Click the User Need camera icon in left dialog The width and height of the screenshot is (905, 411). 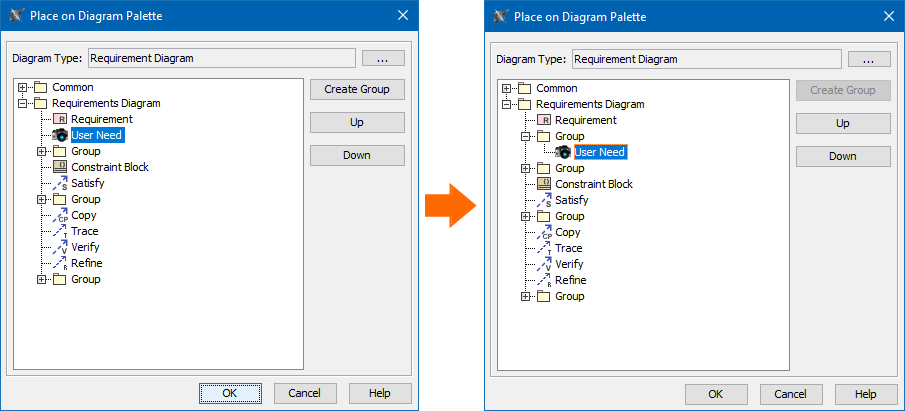(60, 135)
